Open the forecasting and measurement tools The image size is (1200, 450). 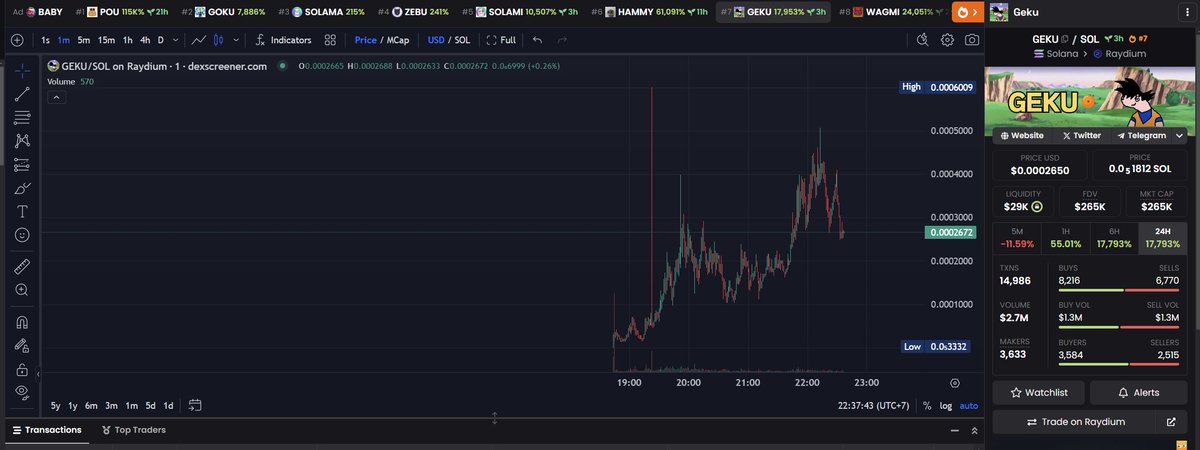pyautogui.click(x=22, y=165)
